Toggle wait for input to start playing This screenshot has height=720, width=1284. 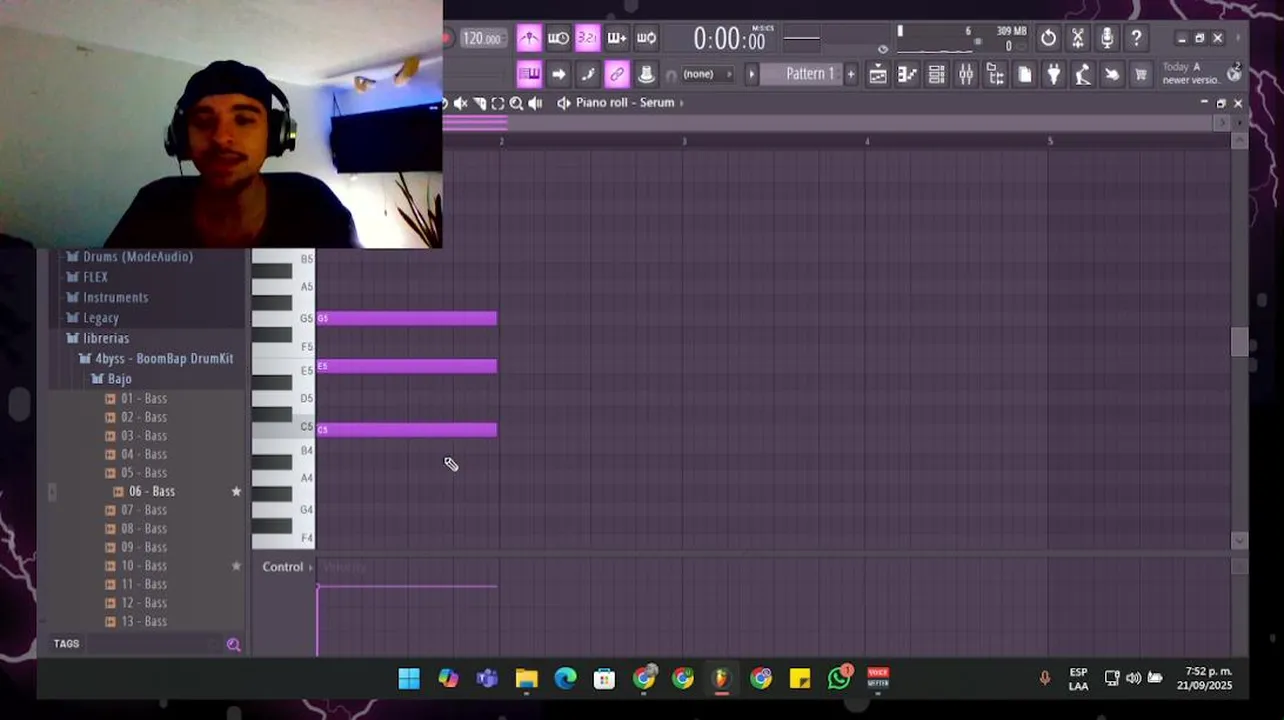[558, 38]
